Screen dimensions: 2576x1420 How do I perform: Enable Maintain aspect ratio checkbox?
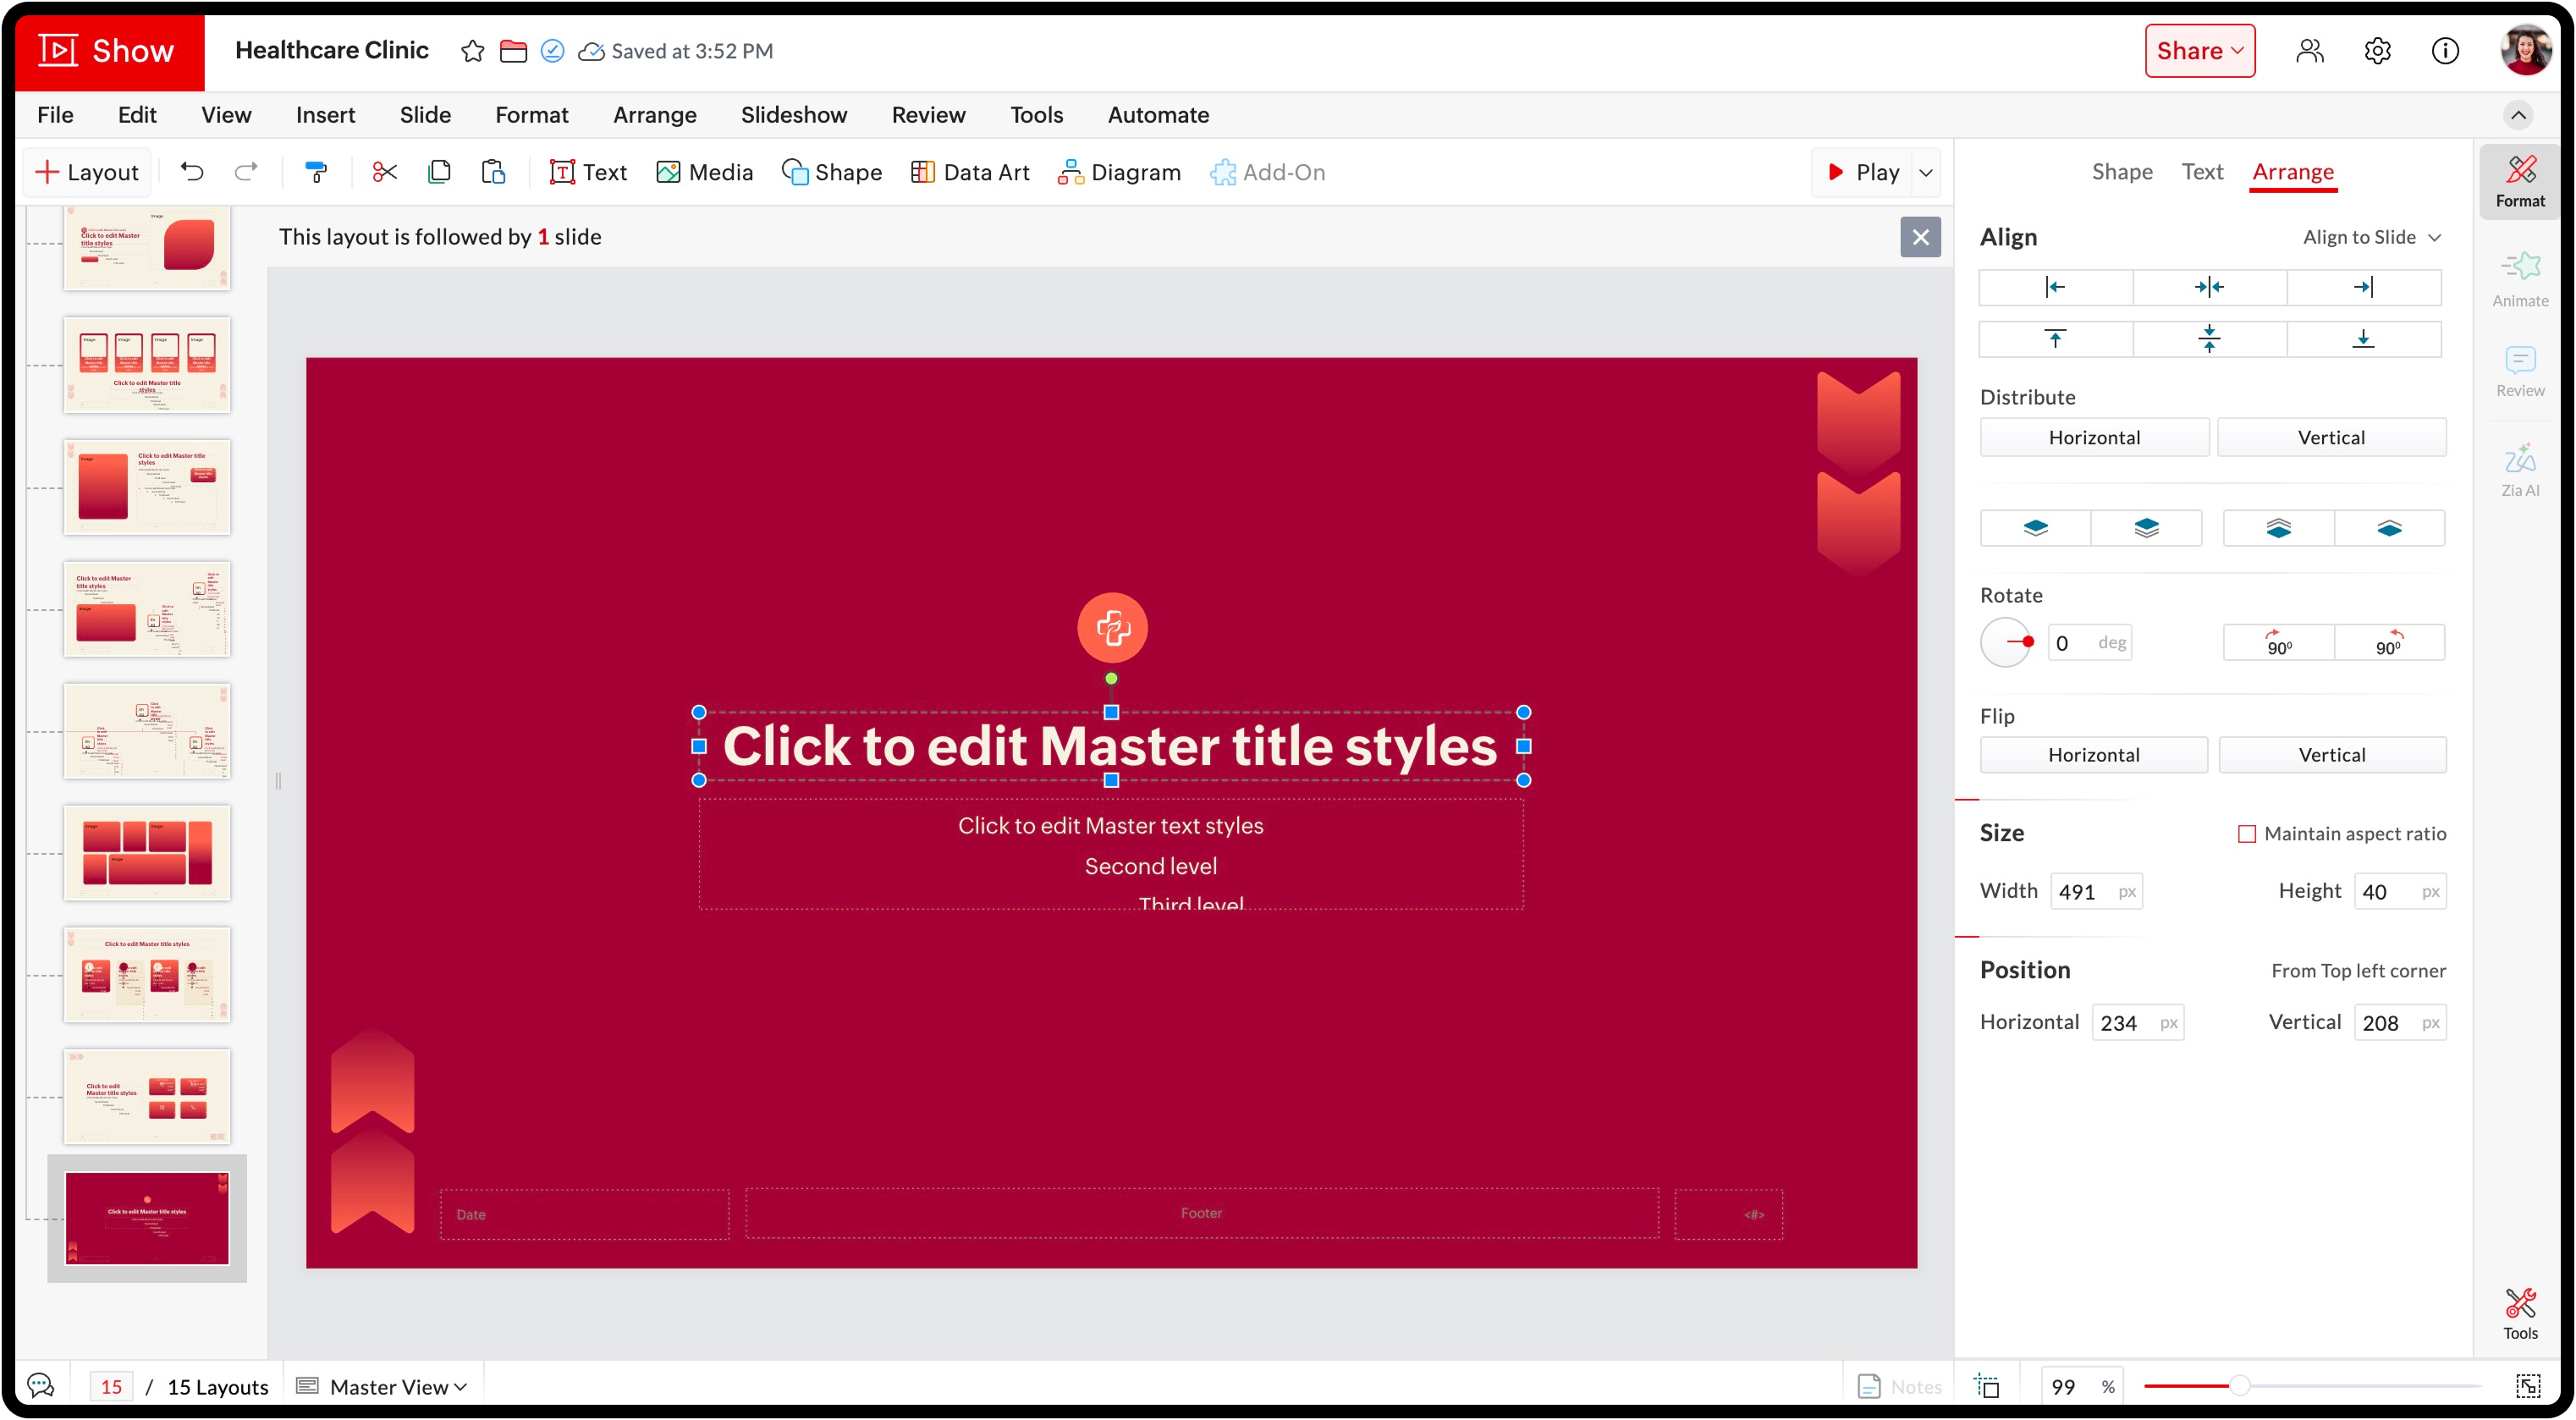pos(2246,834)
